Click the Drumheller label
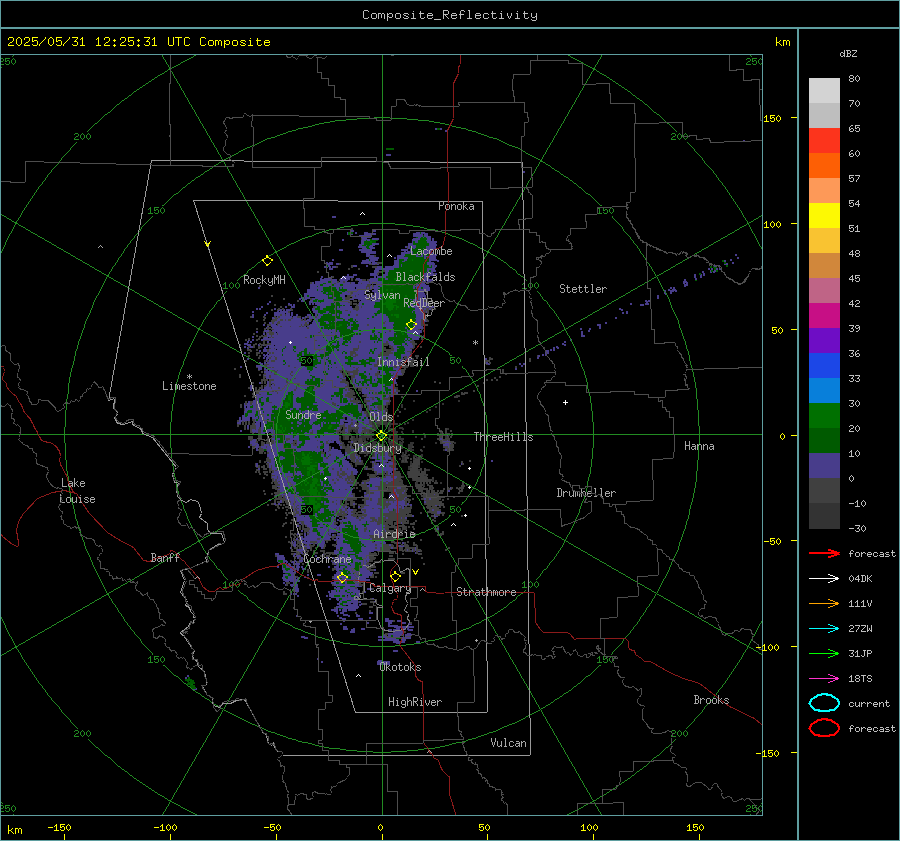Image resolution: width=900 pixels, height=841 pixels. tap(586, 493)
